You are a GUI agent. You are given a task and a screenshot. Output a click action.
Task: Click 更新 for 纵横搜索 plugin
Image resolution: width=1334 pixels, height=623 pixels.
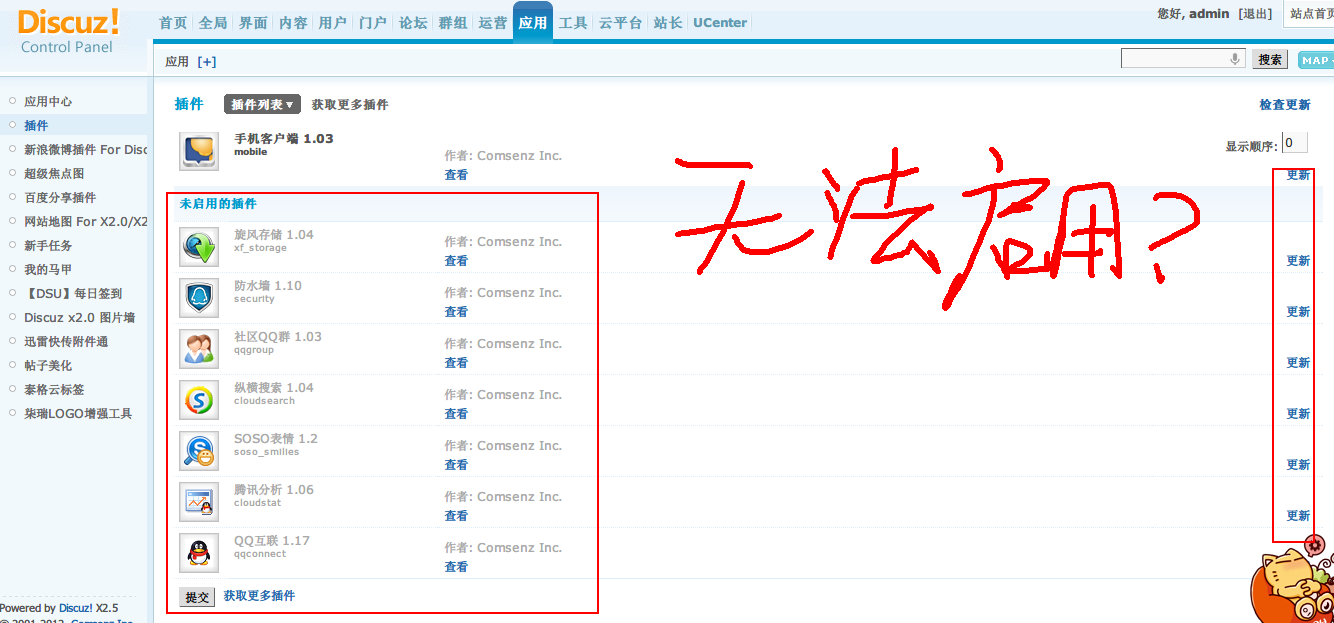(1298, 414)
